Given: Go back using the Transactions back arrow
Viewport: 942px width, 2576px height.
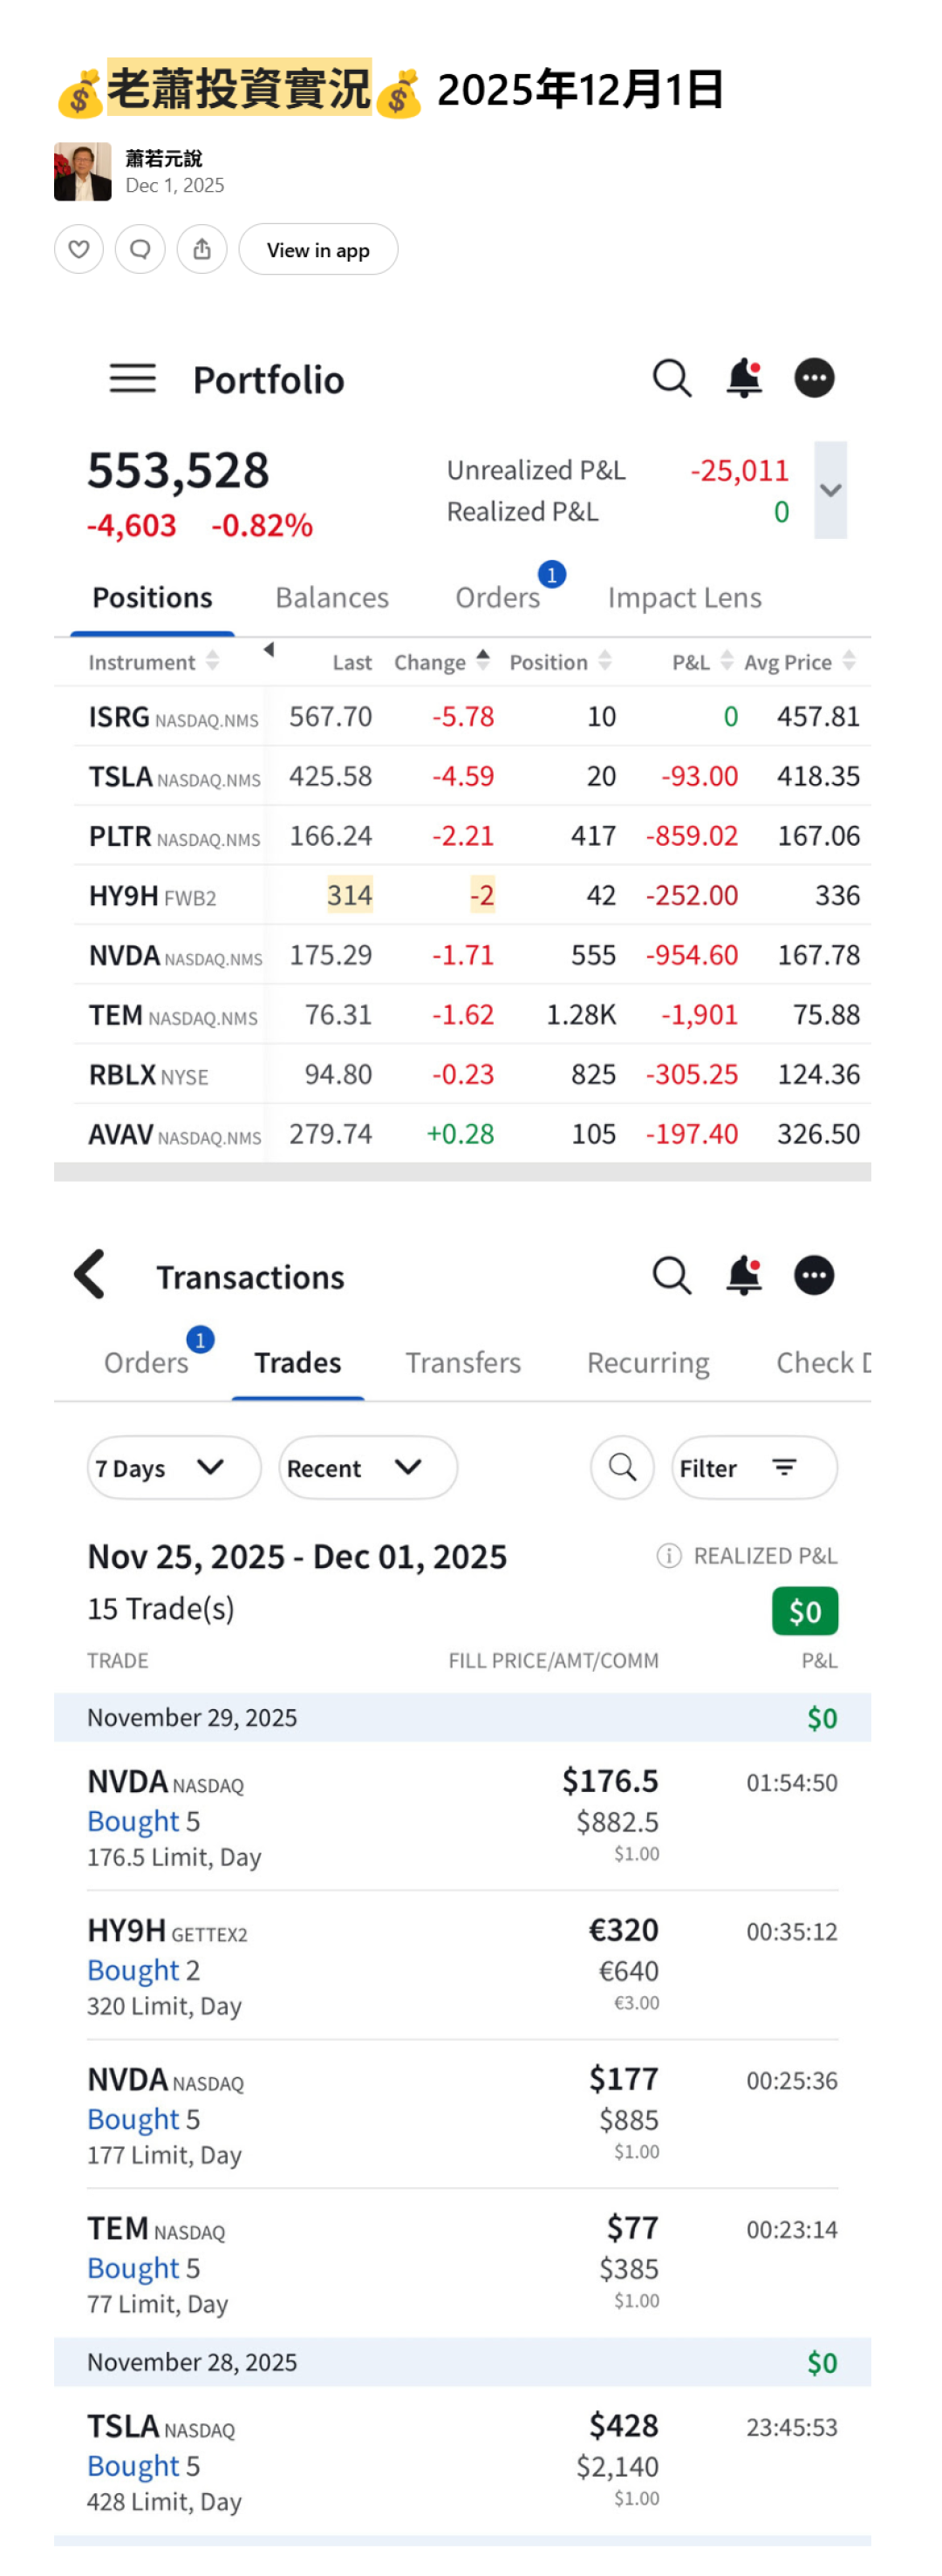Looking at the screenshot, I should 90,1274.
